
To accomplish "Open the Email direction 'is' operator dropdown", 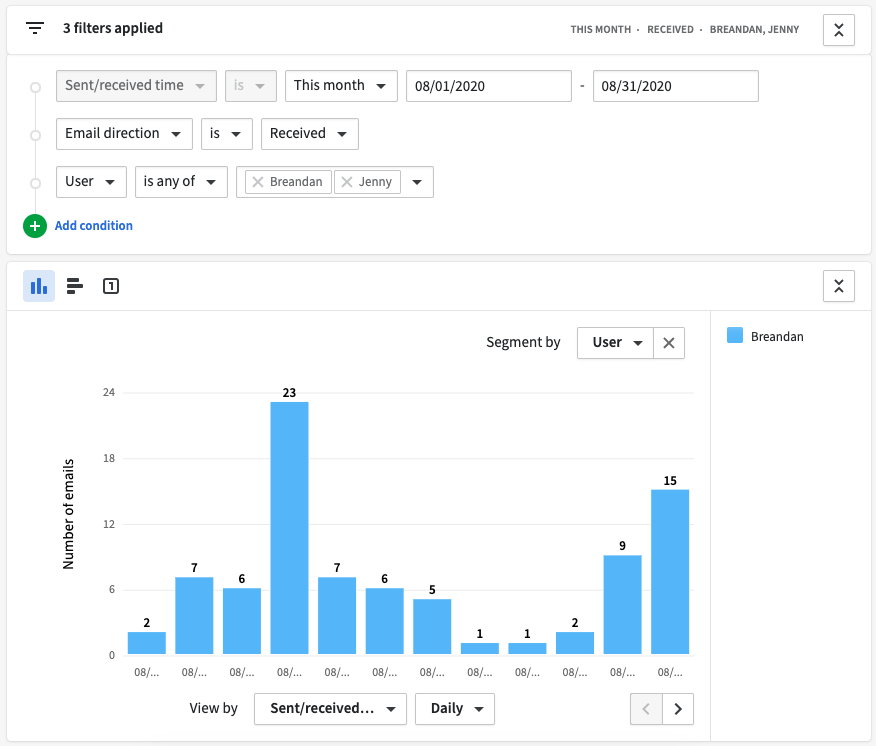I will (227, 134).
